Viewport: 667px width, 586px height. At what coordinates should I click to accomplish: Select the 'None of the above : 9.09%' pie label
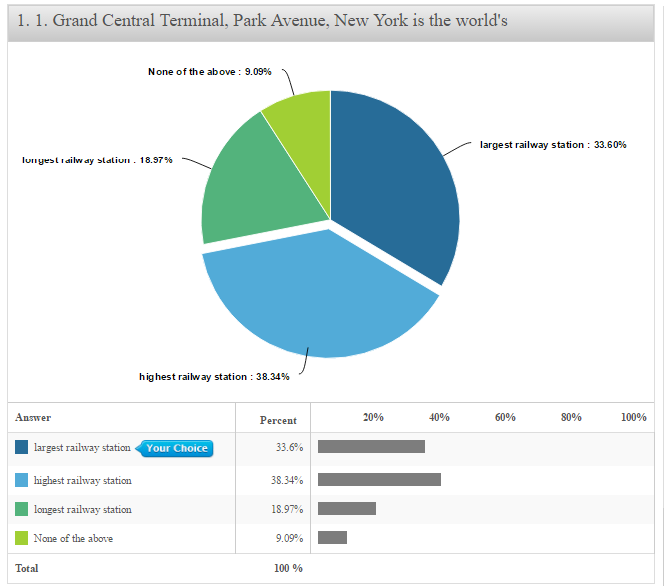coord(209,71)
